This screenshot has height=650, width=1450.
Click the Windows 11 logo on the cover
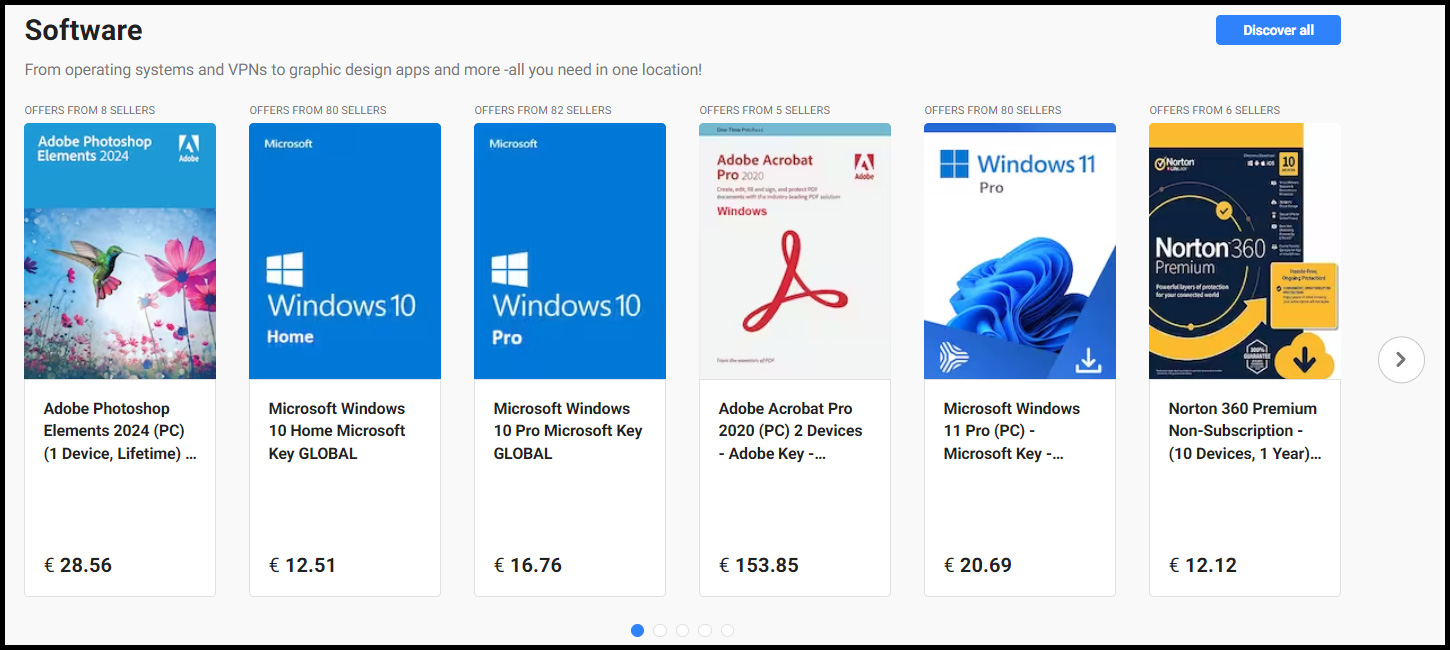tap(955, 164)
